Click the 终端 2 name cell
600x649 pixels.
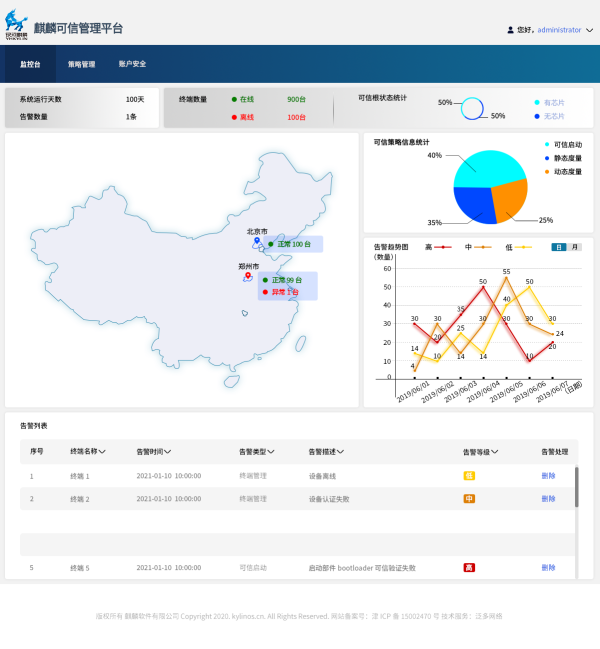click(x=80, y=499)
